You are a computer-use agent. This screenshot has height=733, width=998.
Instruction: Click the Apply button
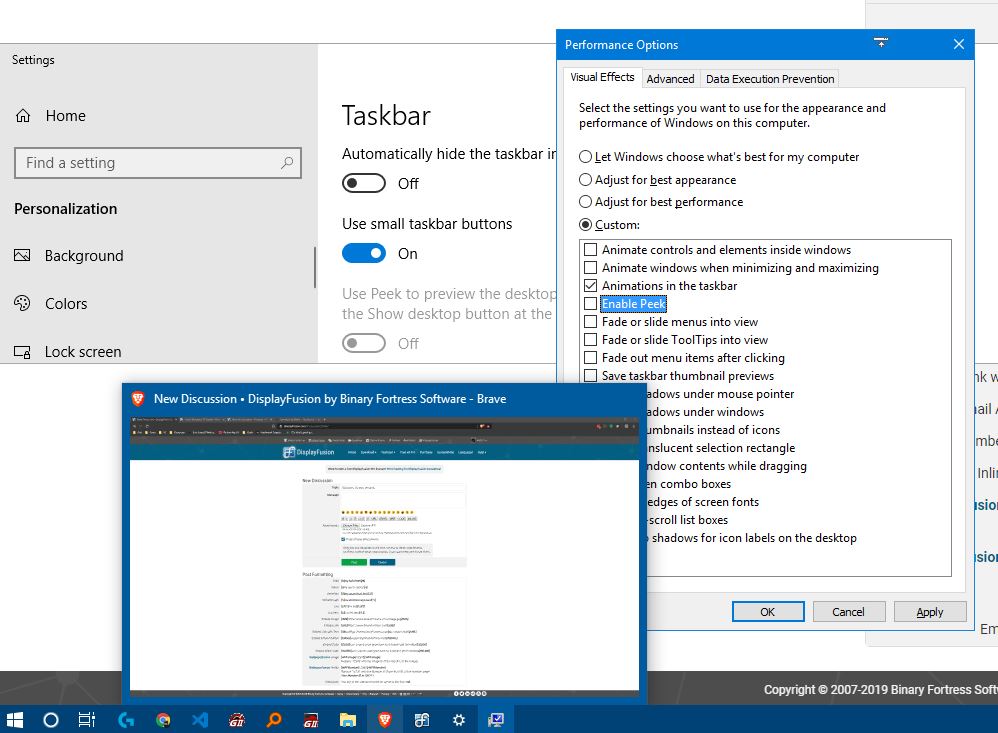[929, 612]
